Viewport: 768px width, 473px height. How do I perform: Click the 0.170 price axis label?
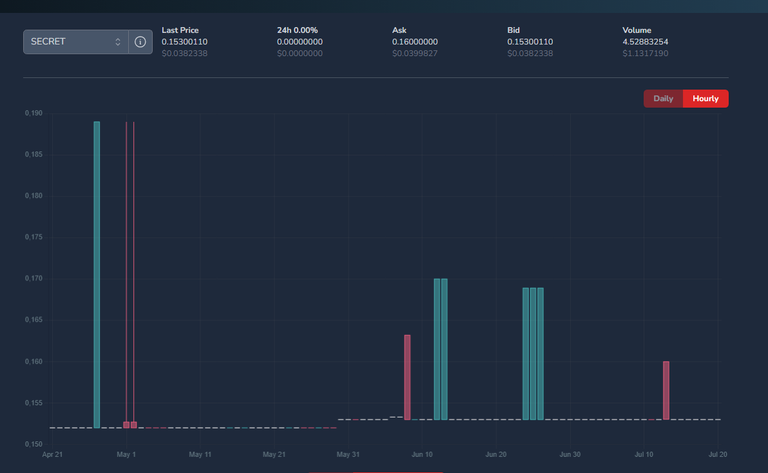(33, 278)
